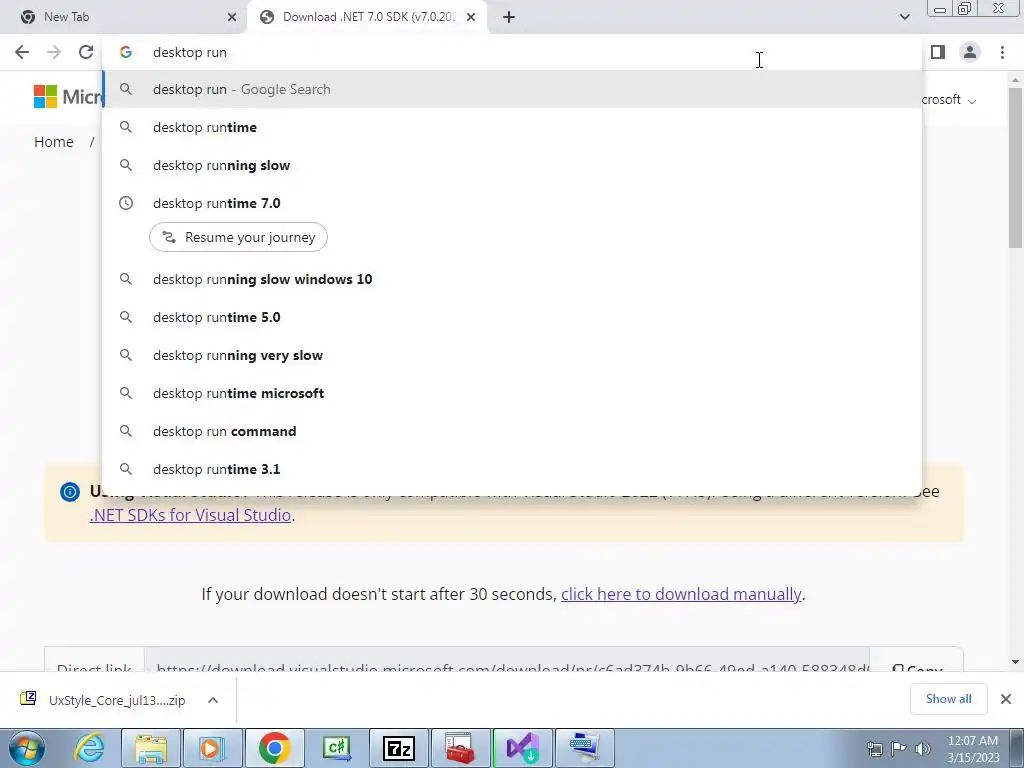The image size is (1024, 768).
Task: Click the page vertical scrollbar thumb
Action: pyautogui.click(x=1015, y=168)
